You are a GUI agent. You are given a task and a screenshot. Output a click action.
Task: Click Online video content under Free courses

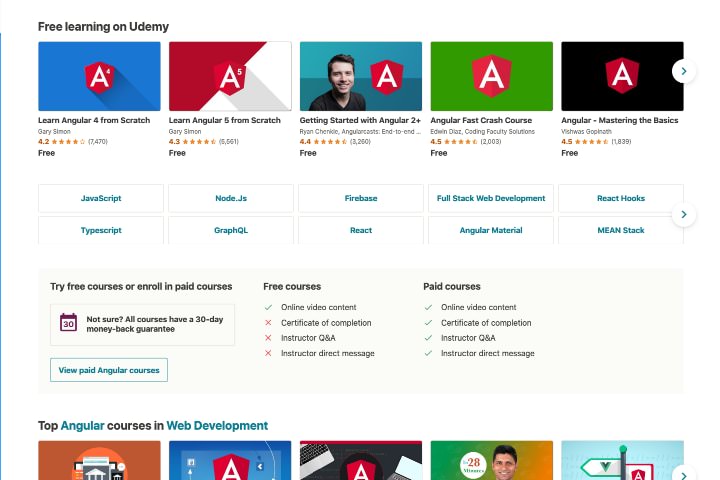[x=319, y=307]
